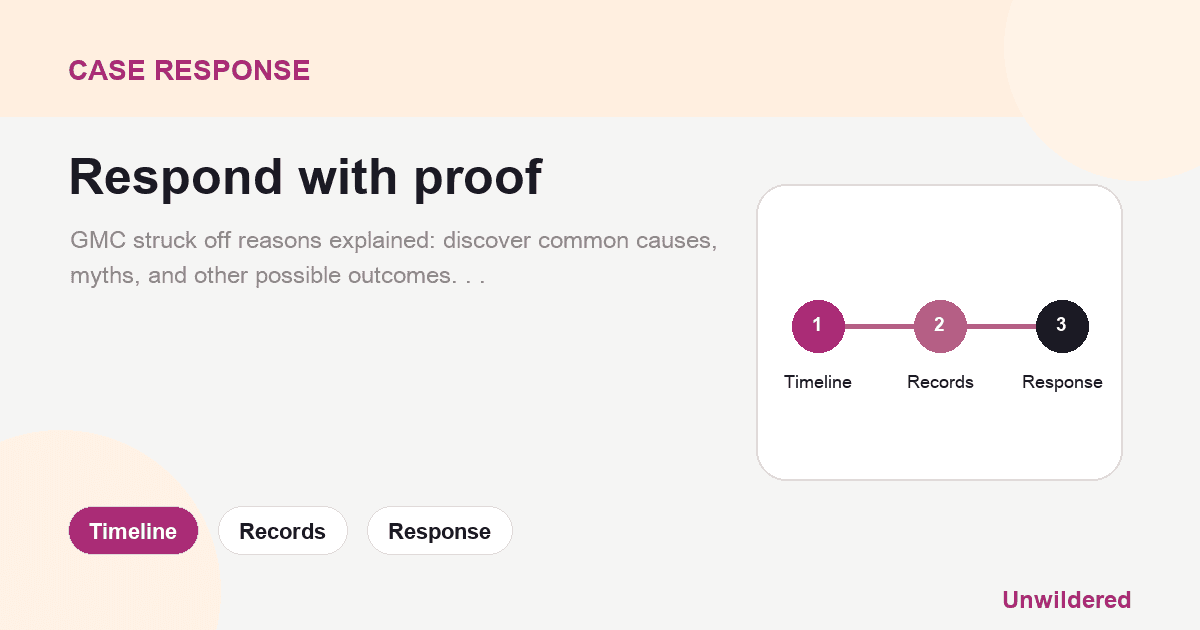Click the GMC struck off description text
The image size is (1200, 630).
[x=393, y=258]
